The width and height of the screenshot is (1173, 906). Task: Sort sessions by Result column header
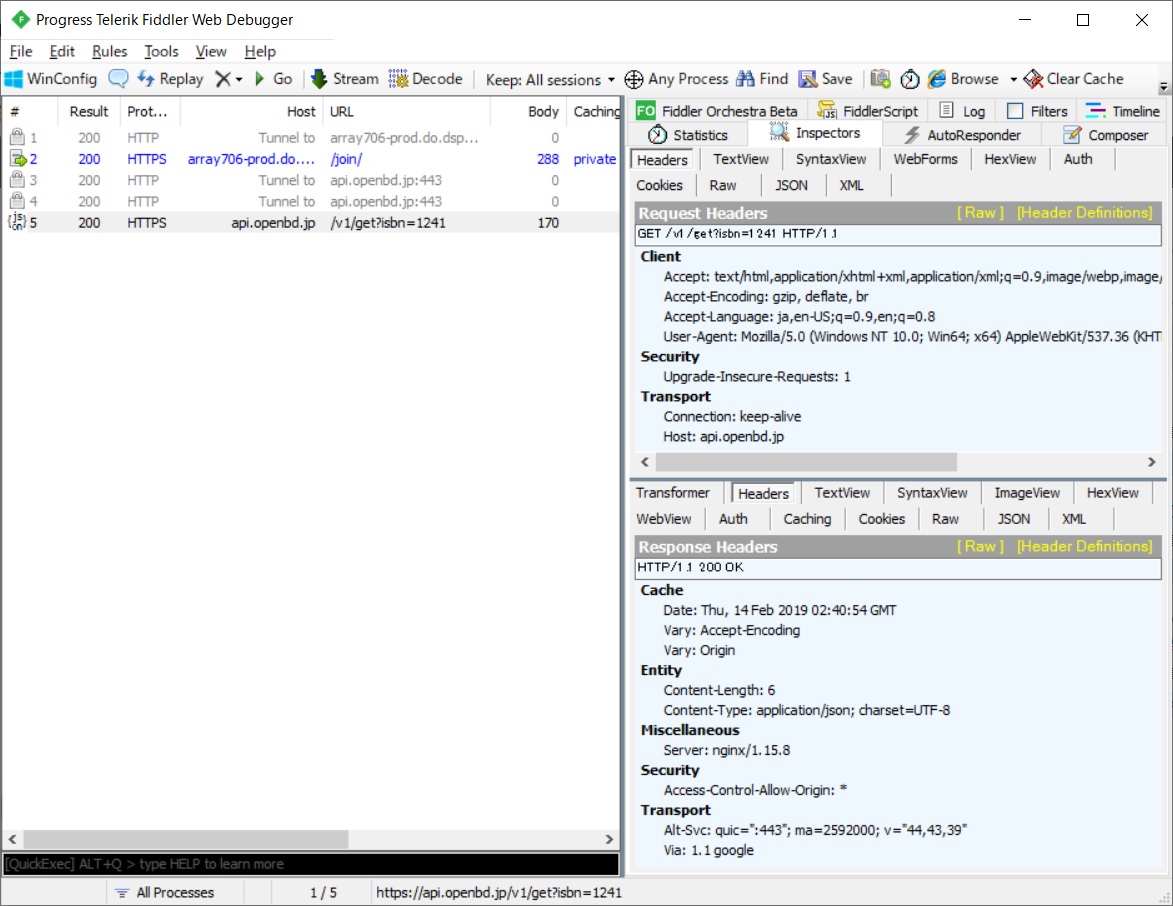(x=89, y=111)
